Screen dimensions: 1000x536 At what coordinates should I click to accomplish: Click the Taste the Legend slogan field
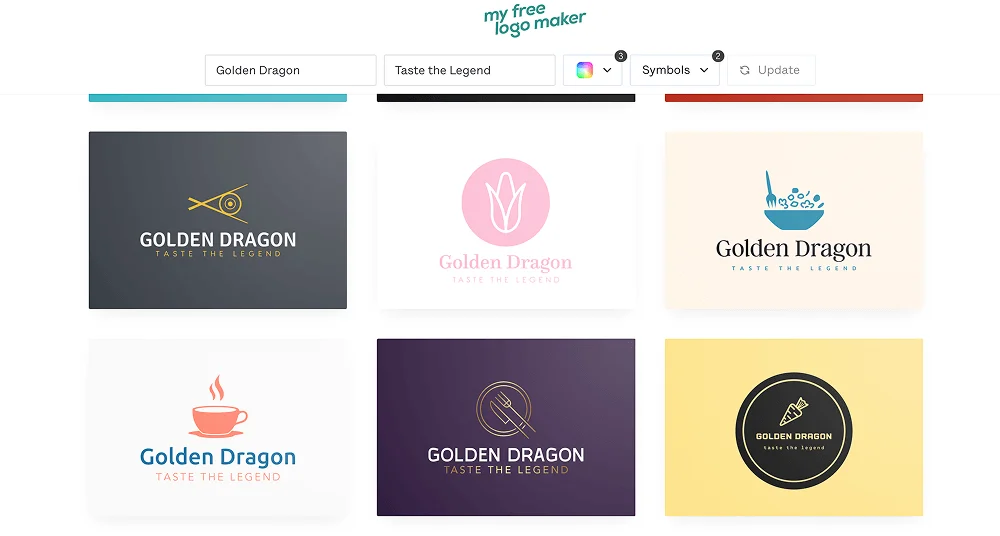[x=469, y=70]
